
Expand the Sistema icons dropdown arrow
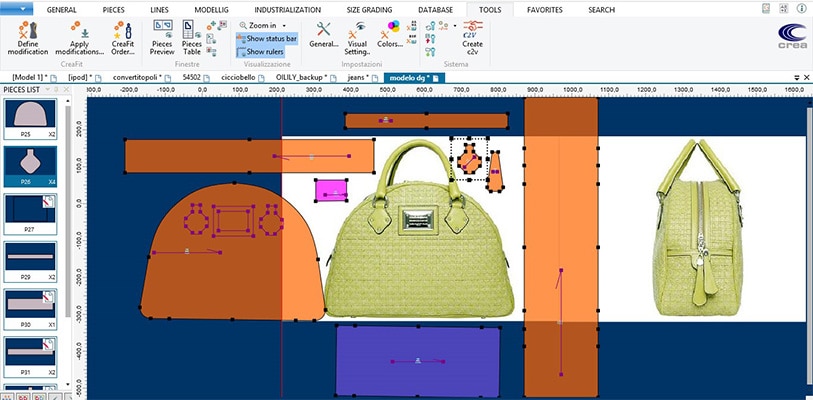[x=455, y=25]
